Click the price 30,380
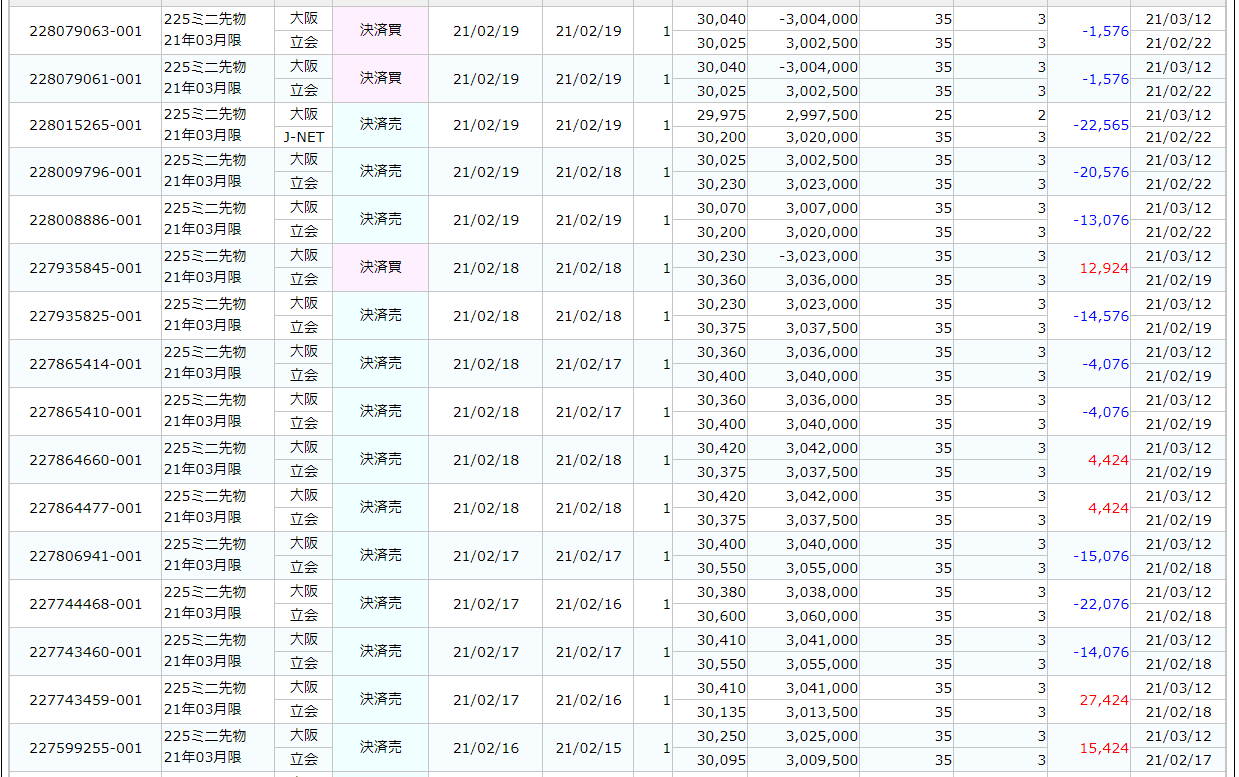This screenshot has height=777, width=1239. point(721,592)
